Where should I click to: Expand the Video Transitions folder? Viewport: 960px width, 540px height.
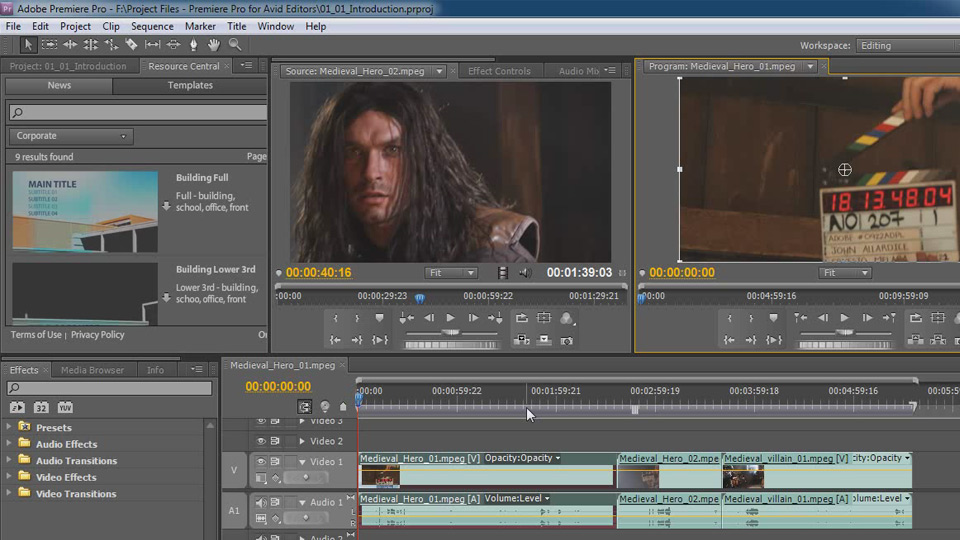9,493
